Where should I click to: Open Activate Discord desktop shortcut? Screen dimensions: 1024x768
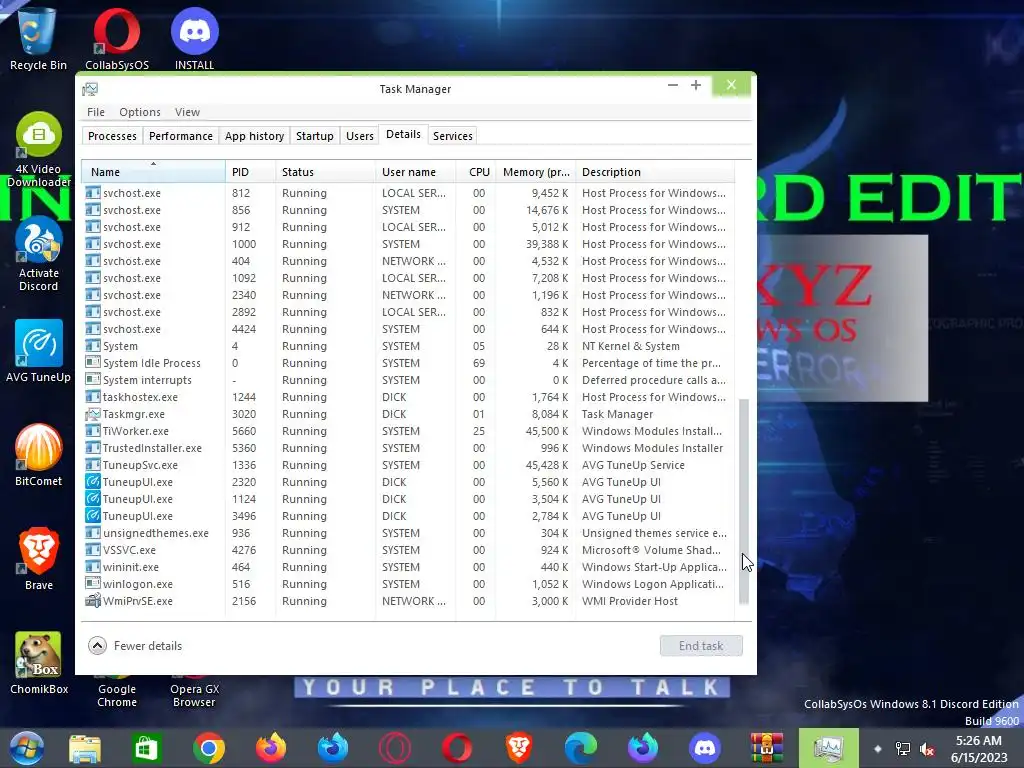(x=39, y=254)
